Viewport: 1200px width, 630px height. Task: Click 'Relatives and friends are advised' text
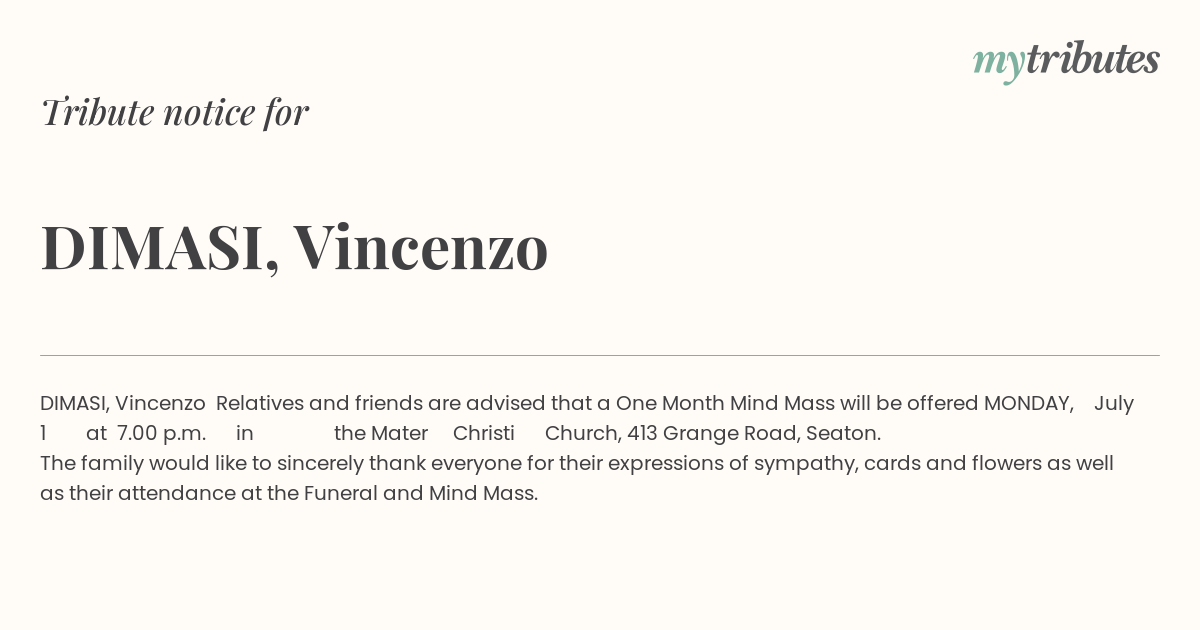coord(381,403)
